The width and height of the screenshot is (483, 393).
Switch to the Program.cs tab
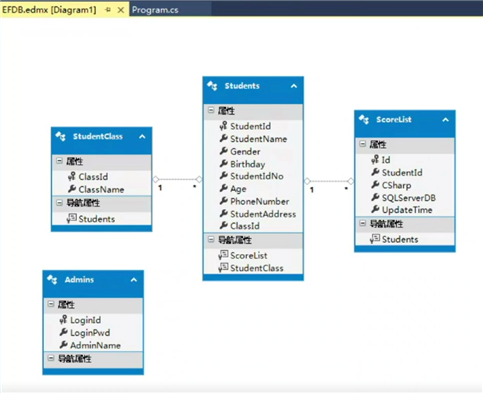point(155,10)
